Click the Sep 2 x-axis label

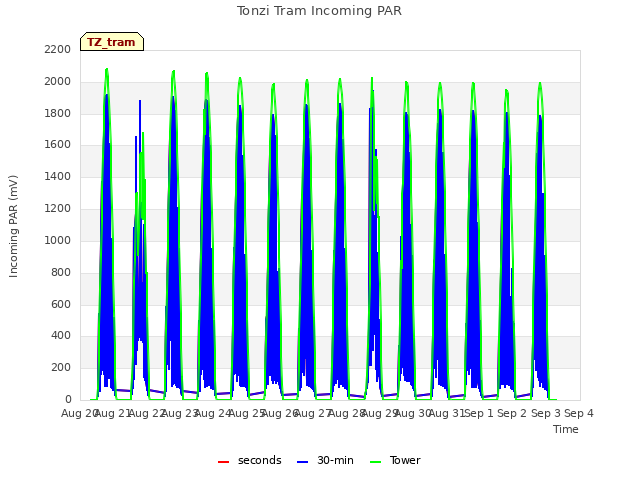coord(512,413)
